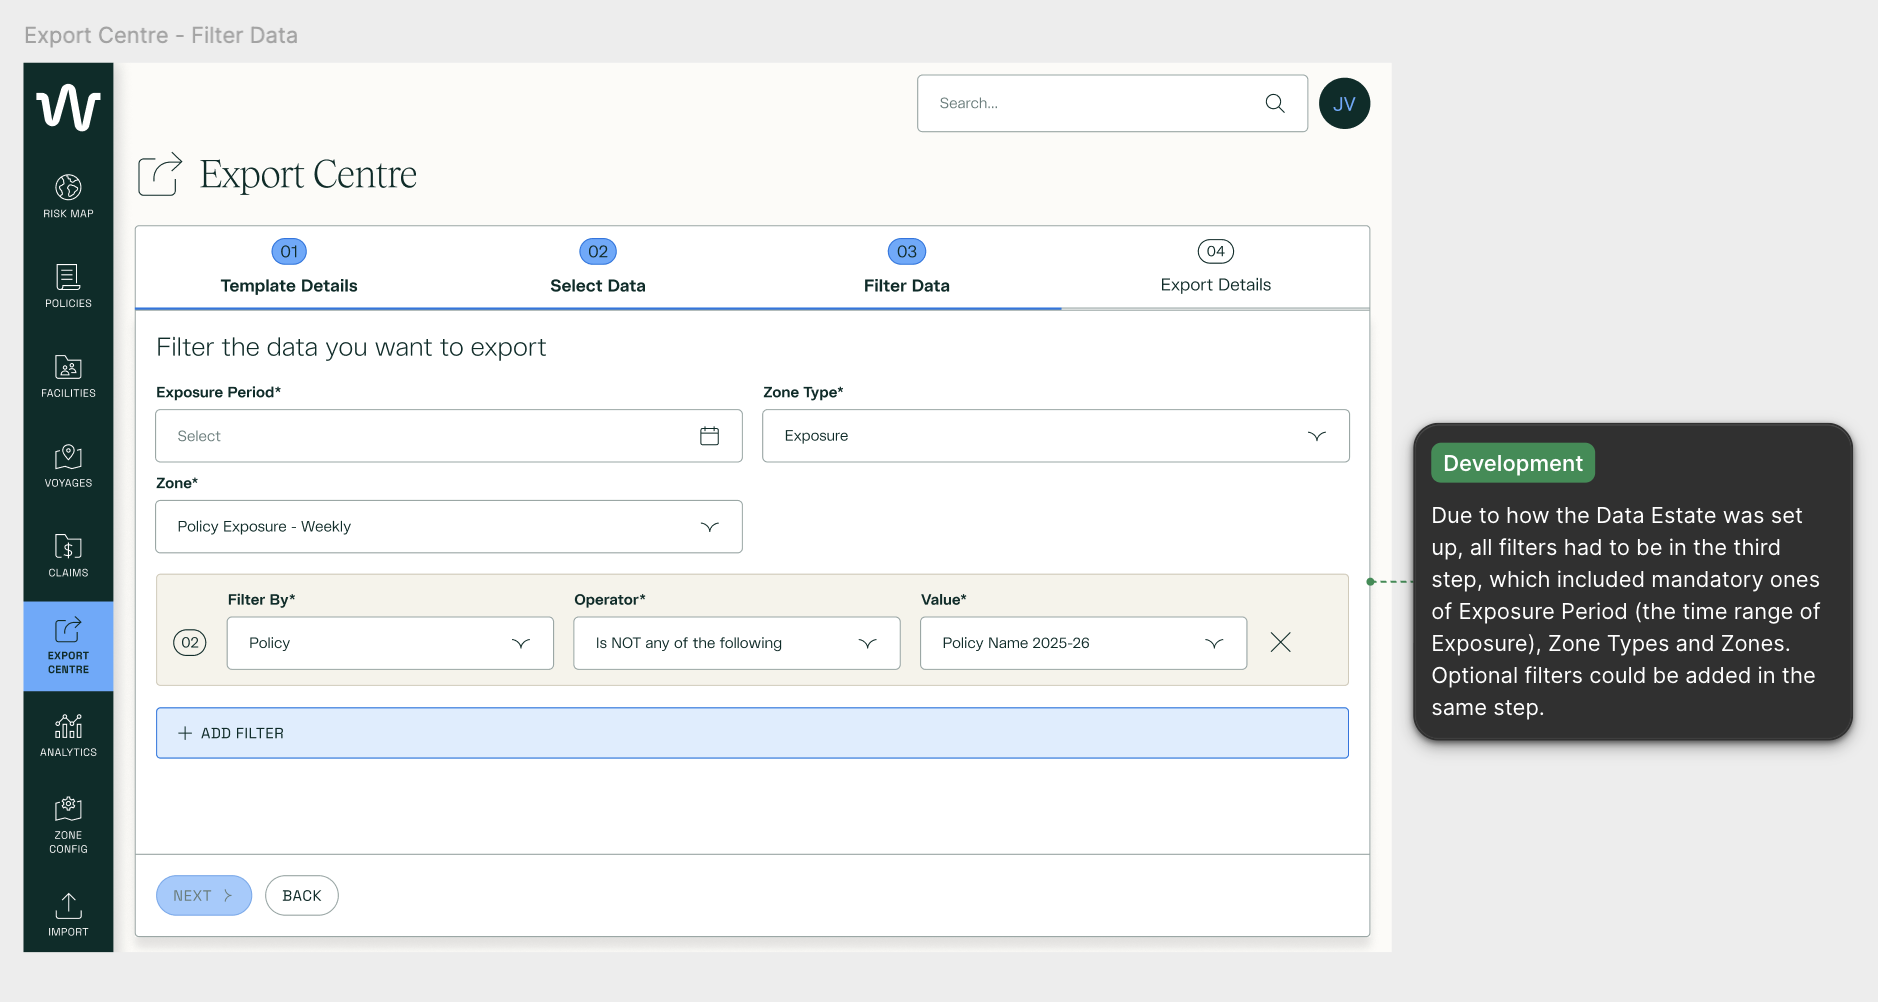Open the JV user avatar menu
Viewport: 1878px width, 1002px height.
click(1344, 103)
